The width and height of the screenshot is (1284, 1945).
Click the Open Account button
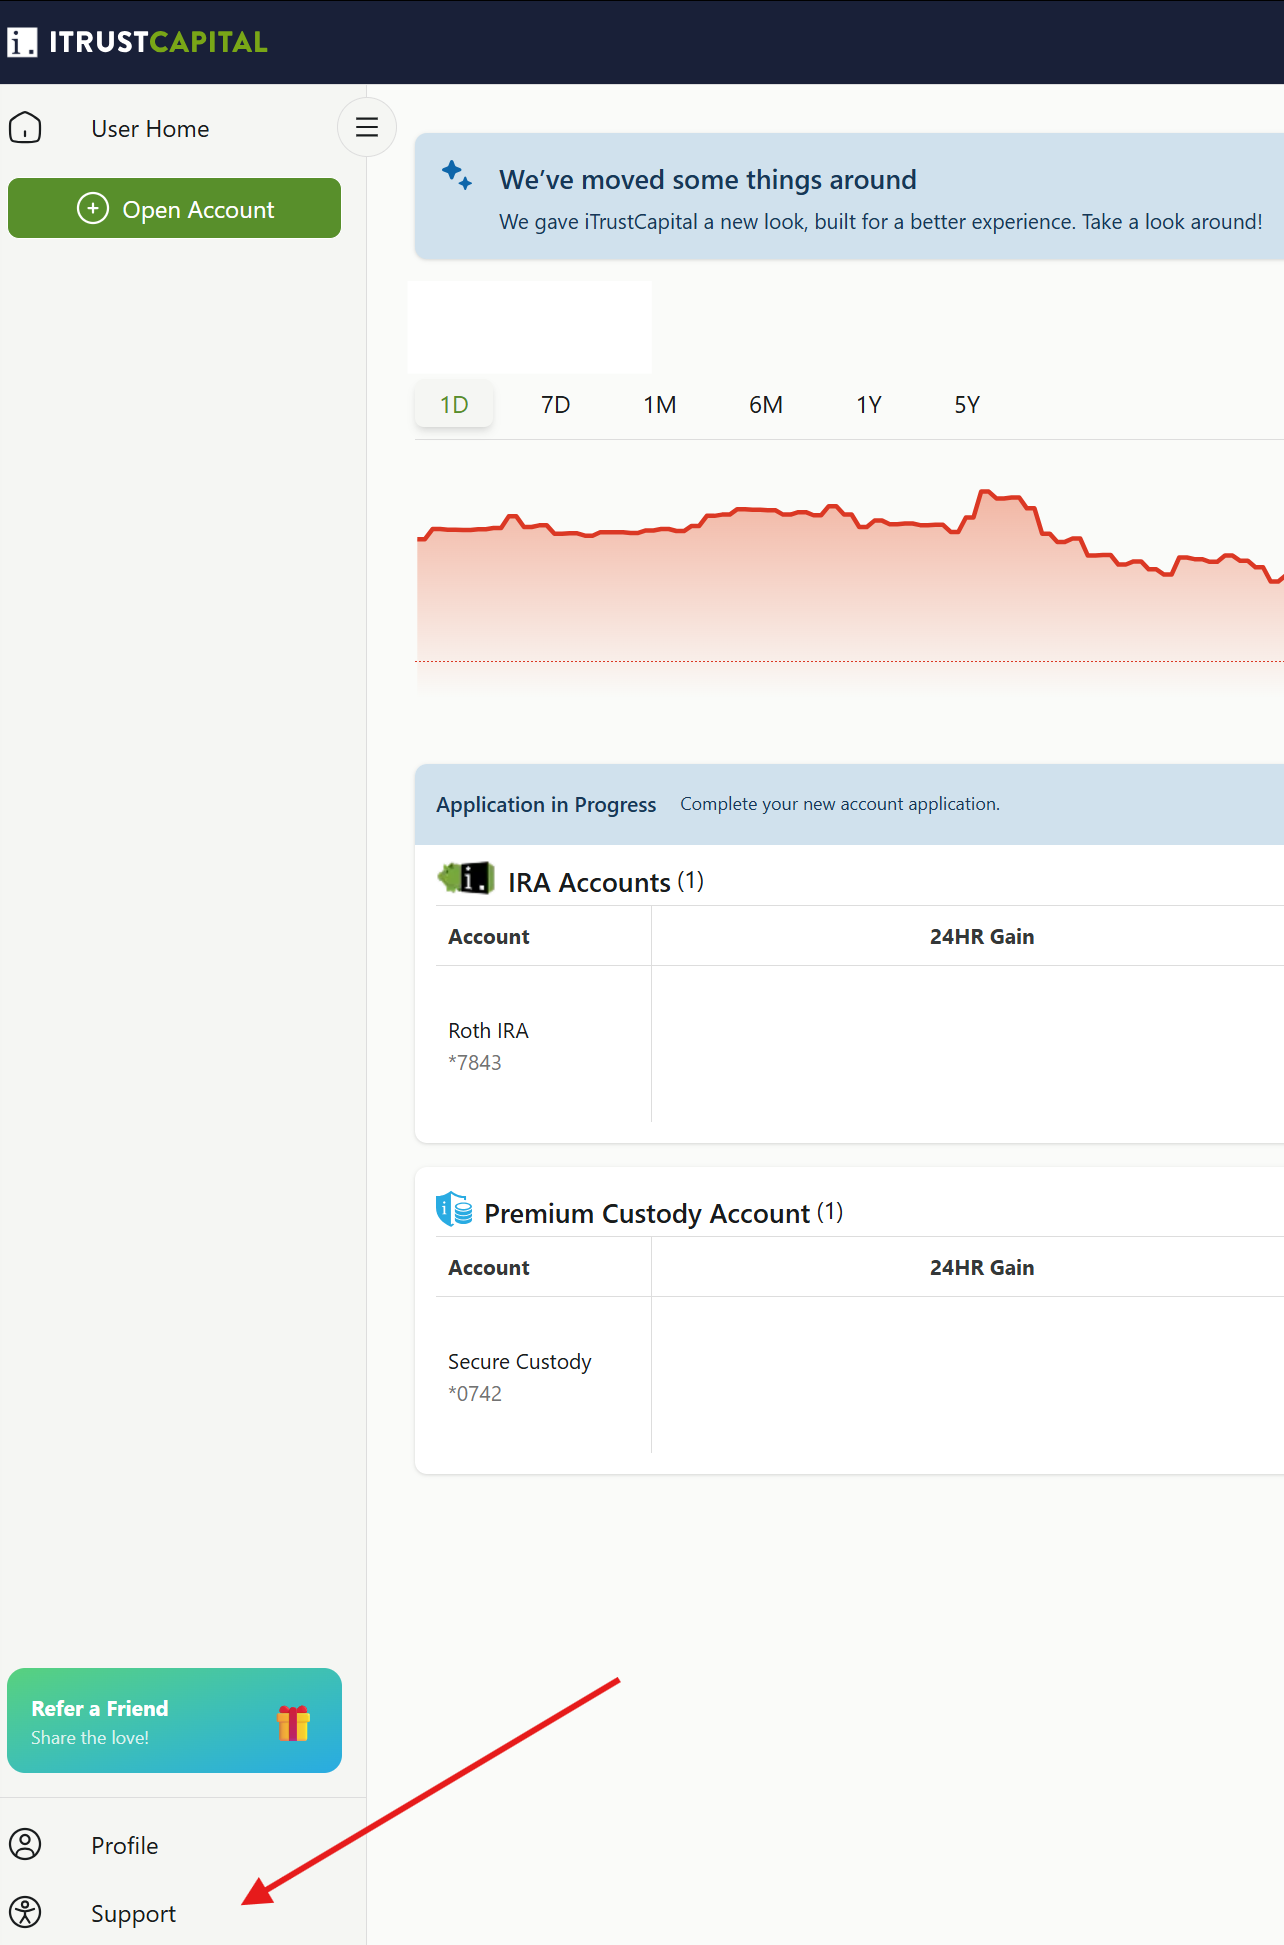pyautogui.click(x=174, y=208)
